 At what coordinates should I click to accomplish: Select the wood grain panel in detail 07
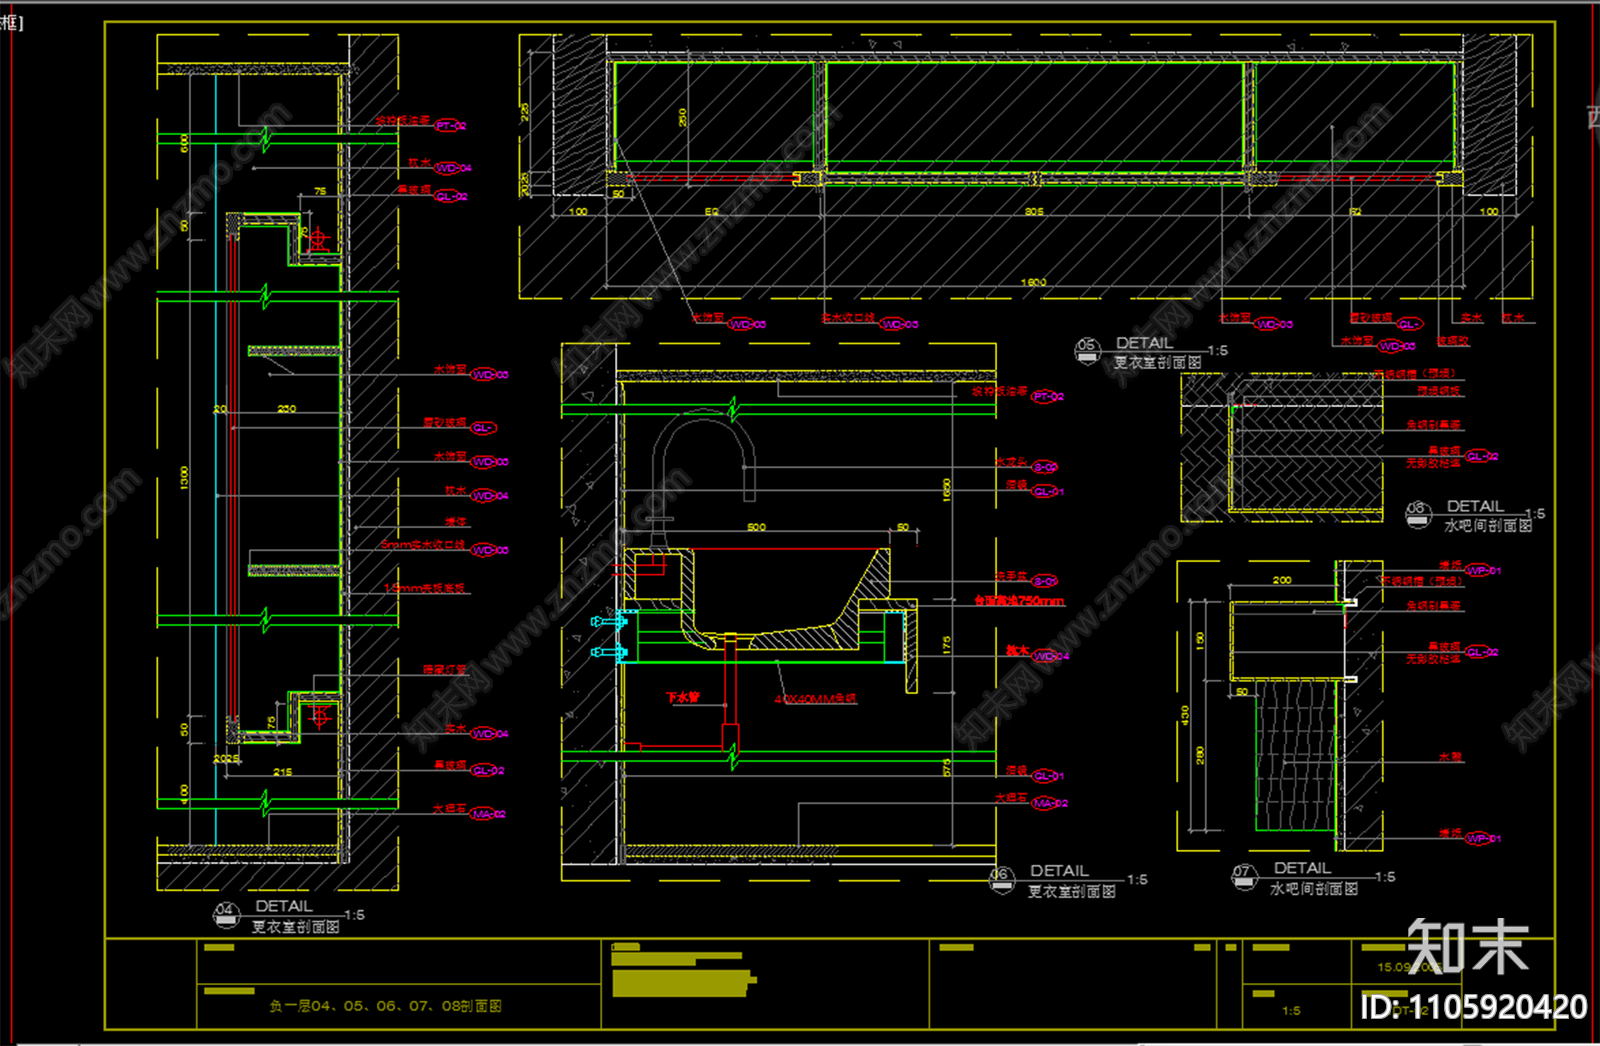tap(1296, 755)
